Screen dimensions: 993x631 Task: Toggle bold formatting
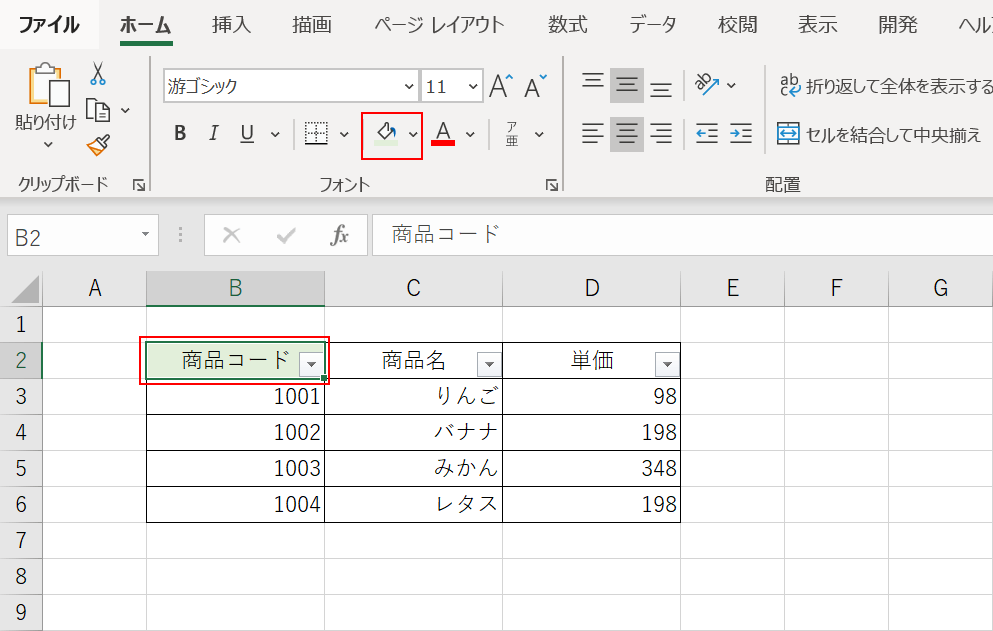coord(179,132)
